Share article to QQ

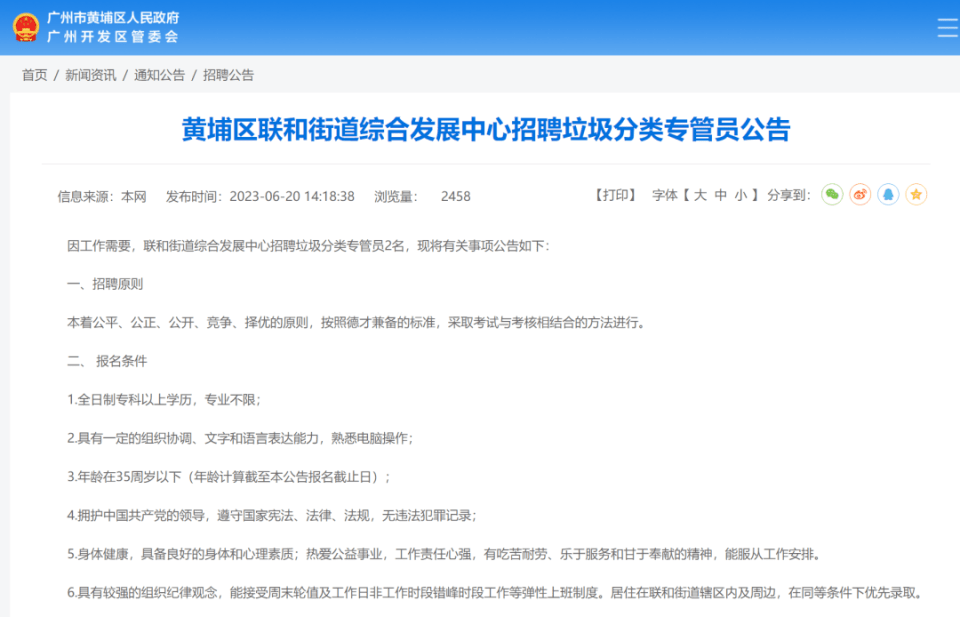click(x=888, y=195)
